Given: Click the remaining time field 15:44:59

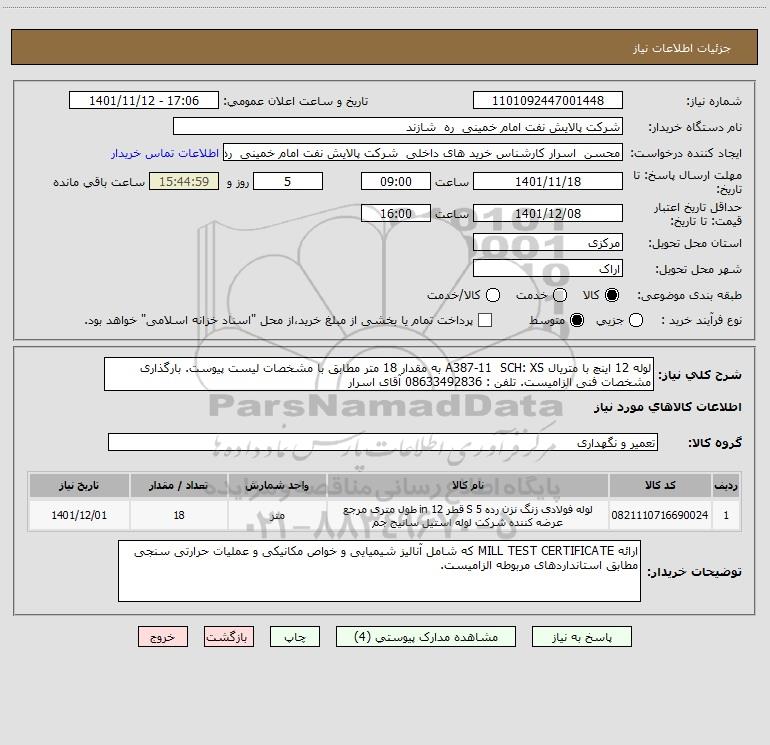Looking at the screenshot, I should pos(184,182).
